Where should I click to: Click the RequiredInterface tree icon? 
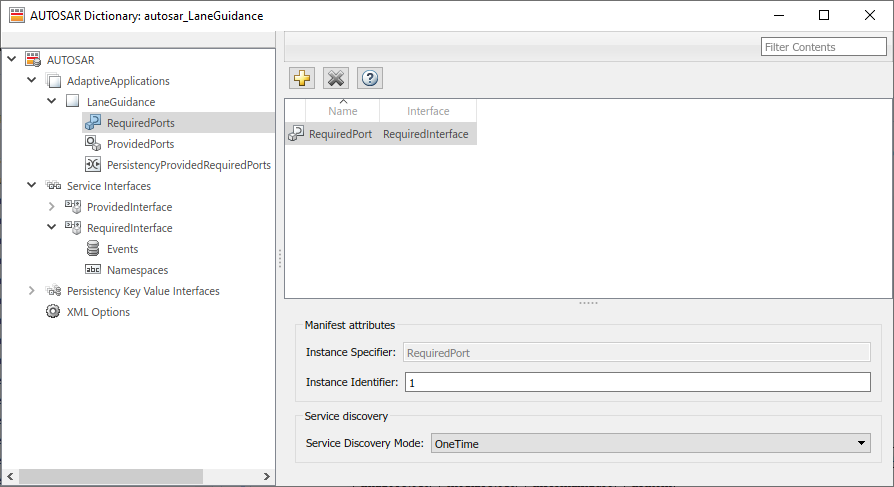73,228
